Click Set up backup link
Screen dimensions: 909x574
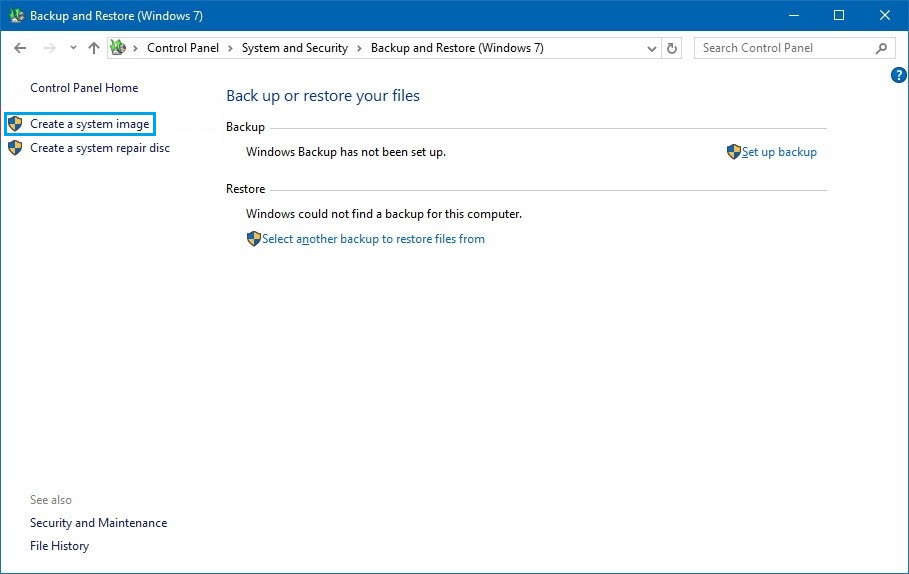pos(779,152)
